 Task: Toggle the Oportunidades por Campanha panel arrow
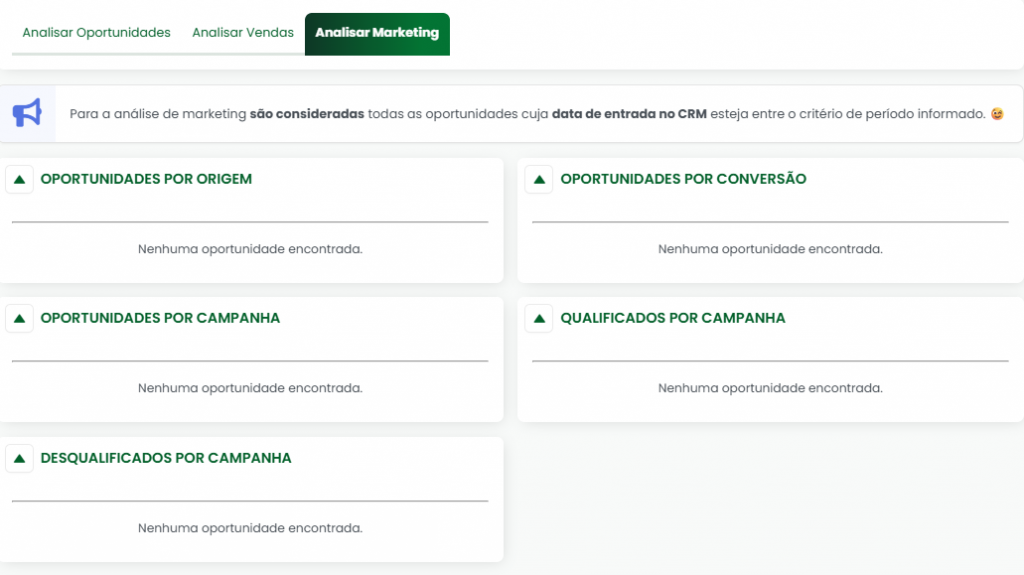[x=19, y=319]
